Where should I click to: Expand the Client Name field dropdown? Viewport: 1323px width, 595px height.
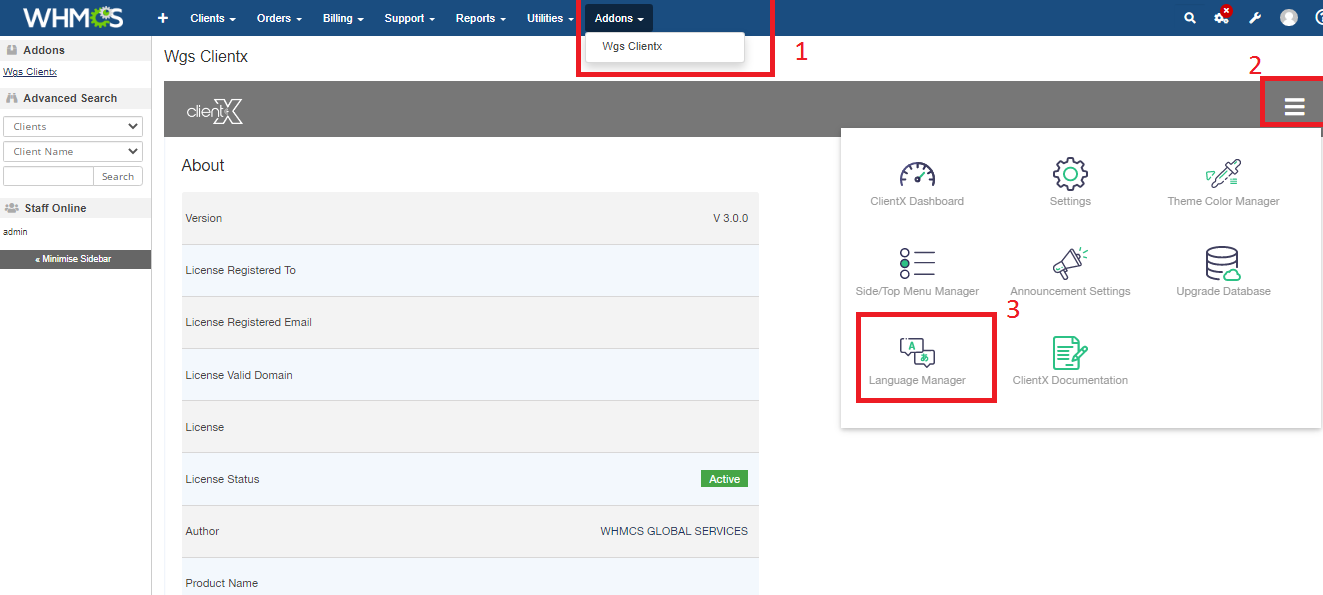pos(73,152)
